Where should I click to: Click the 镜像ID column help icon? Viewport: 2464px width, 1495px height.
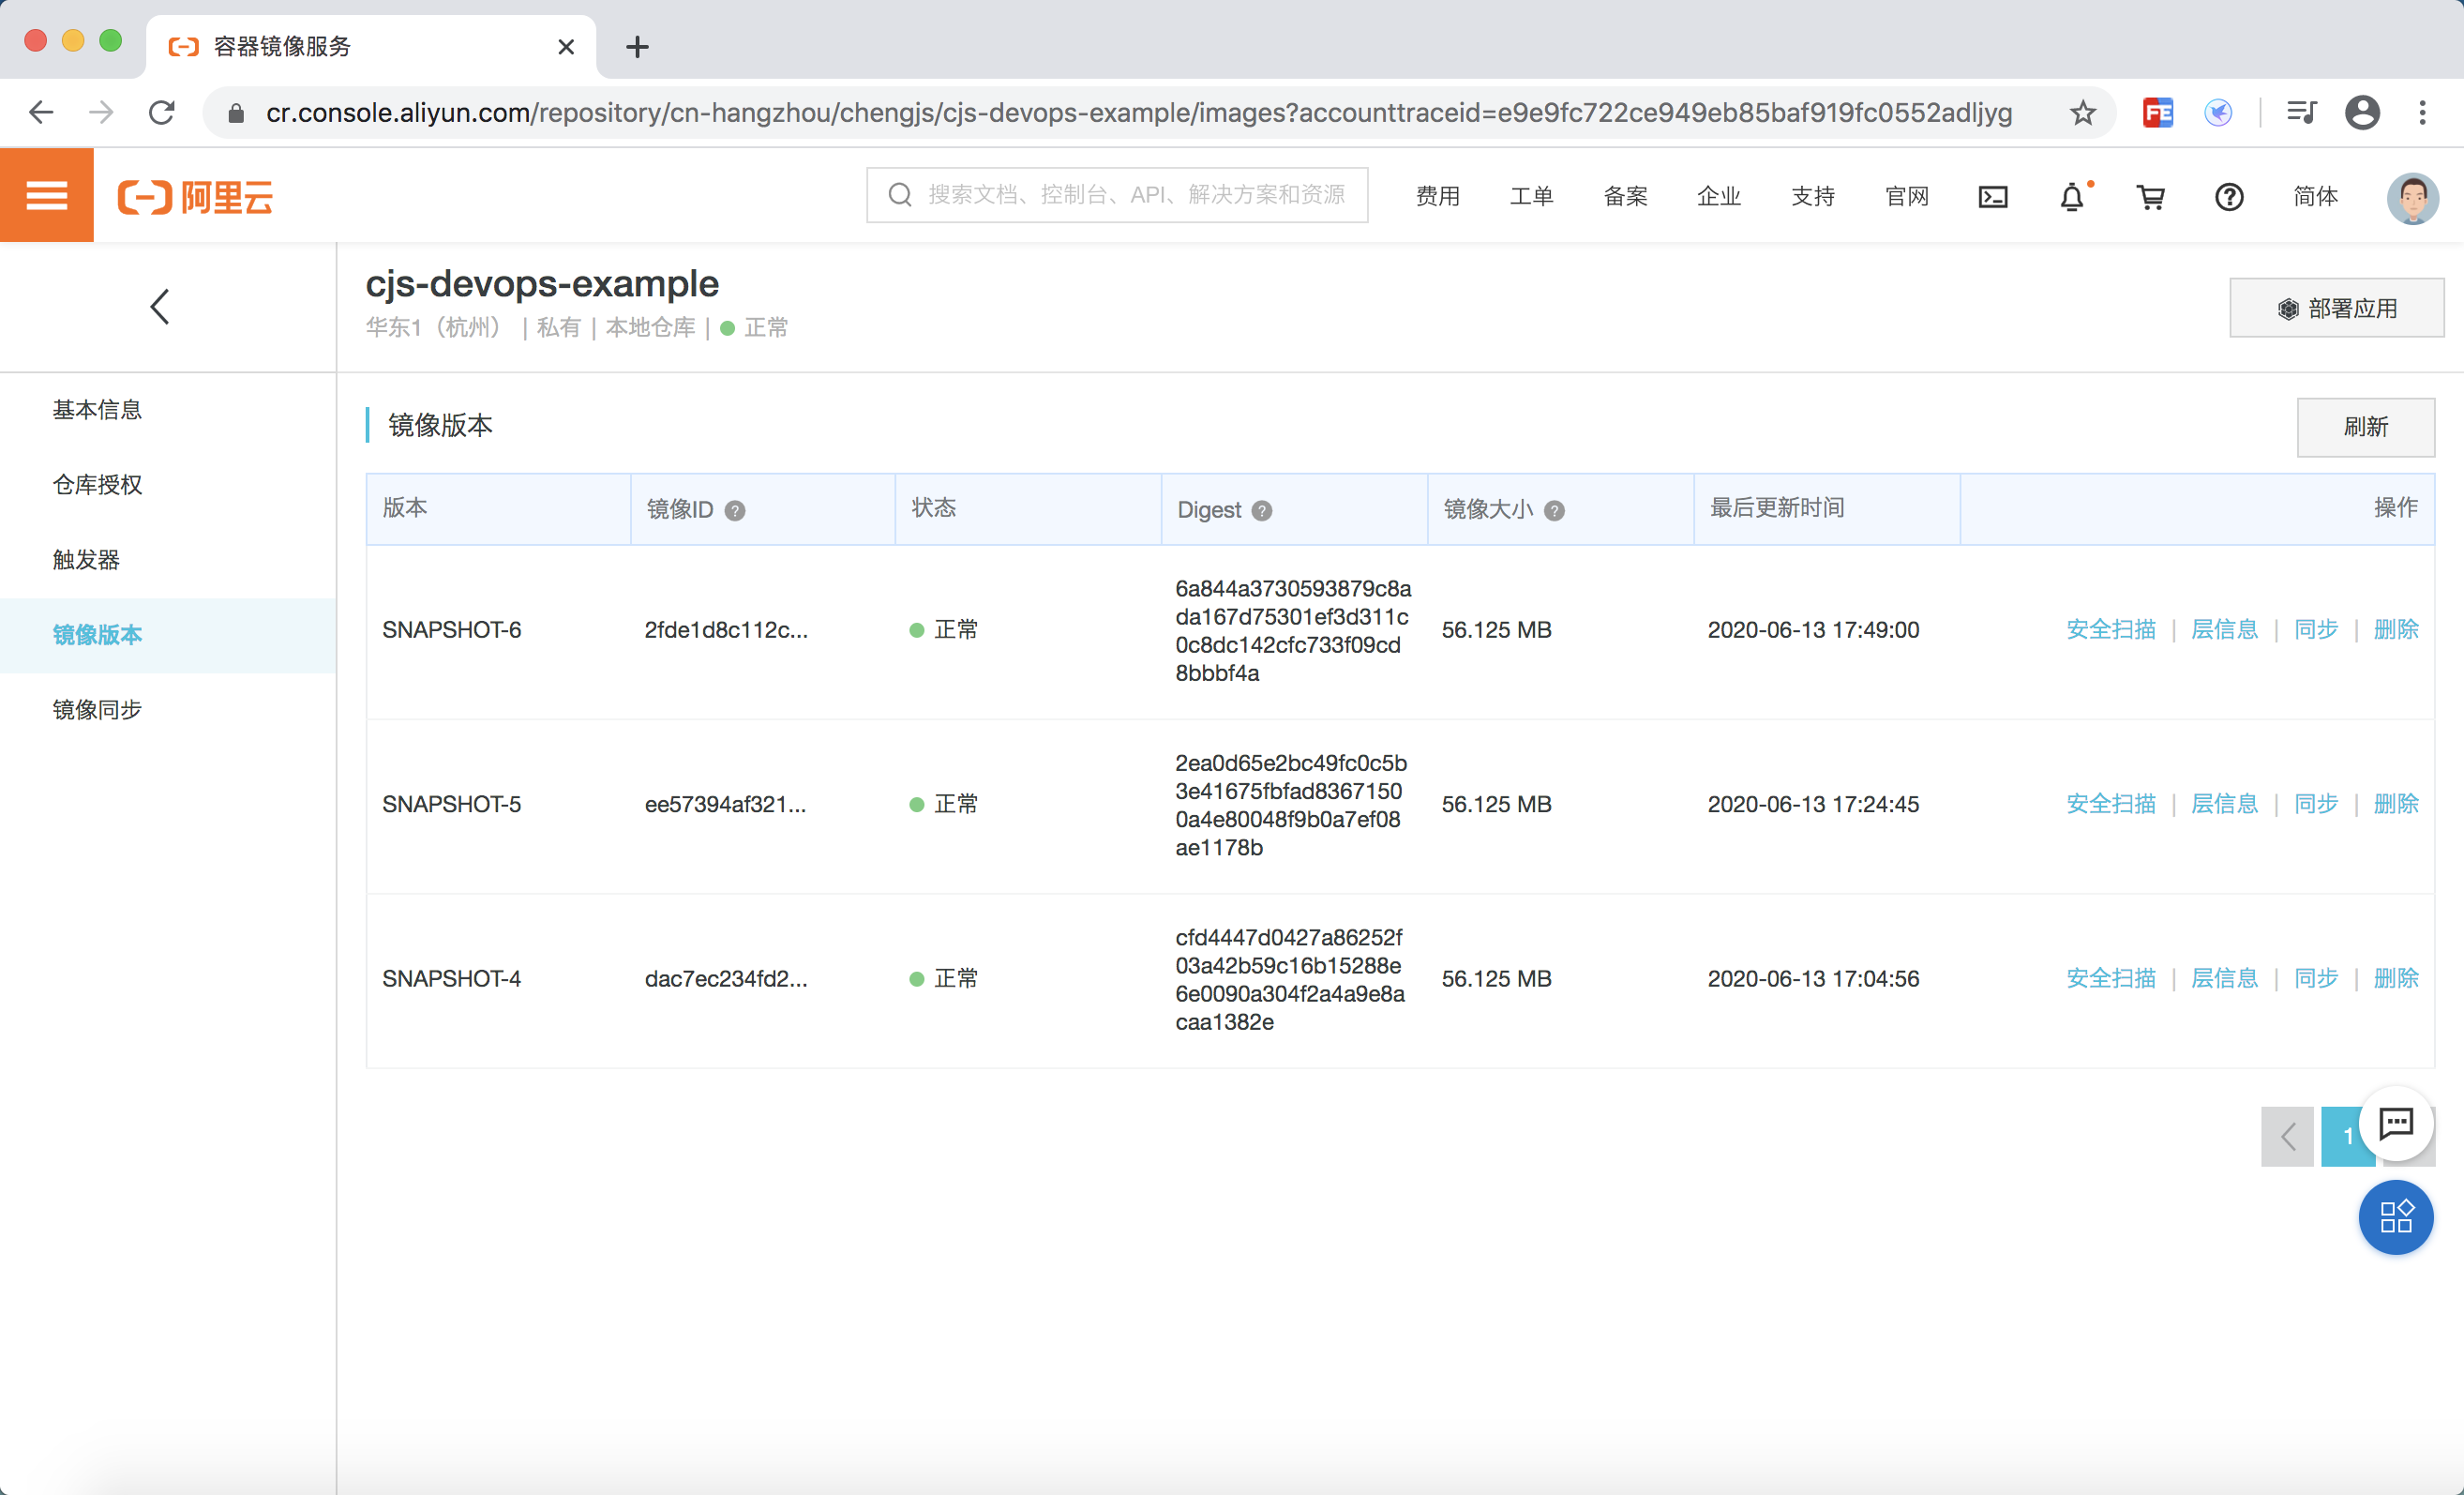(735, 510)
